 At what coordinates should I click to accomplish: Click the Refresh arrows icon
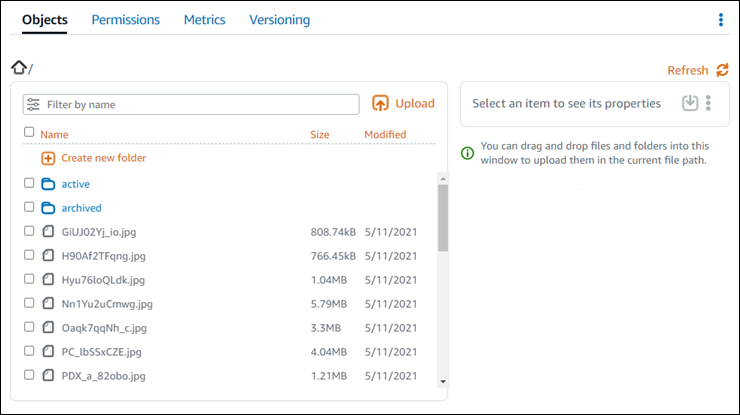click(x=722, y=70)
